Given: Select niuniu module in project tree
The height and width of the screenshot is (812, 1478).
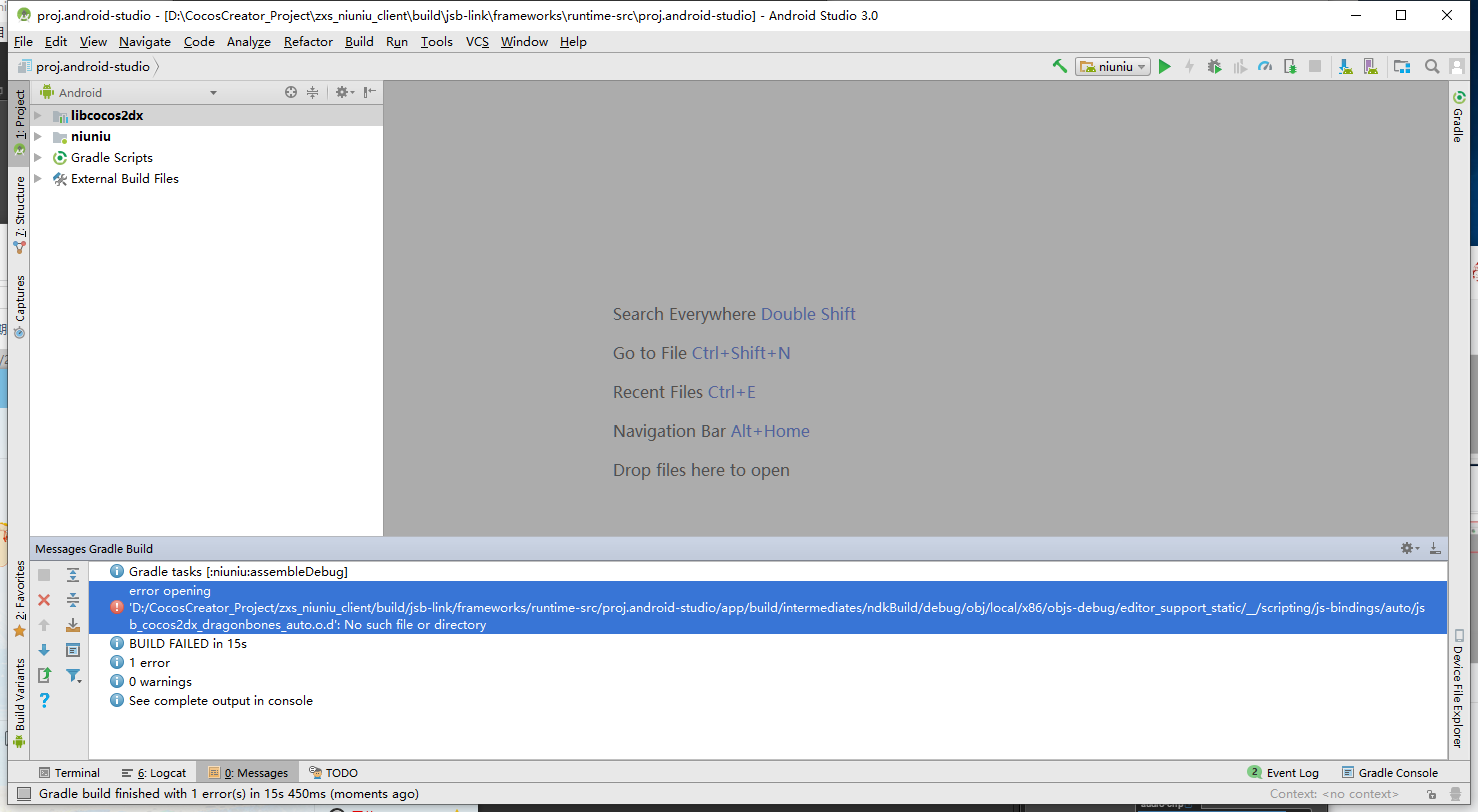Looking at the screenshot, I should click(x=91, y=137).
